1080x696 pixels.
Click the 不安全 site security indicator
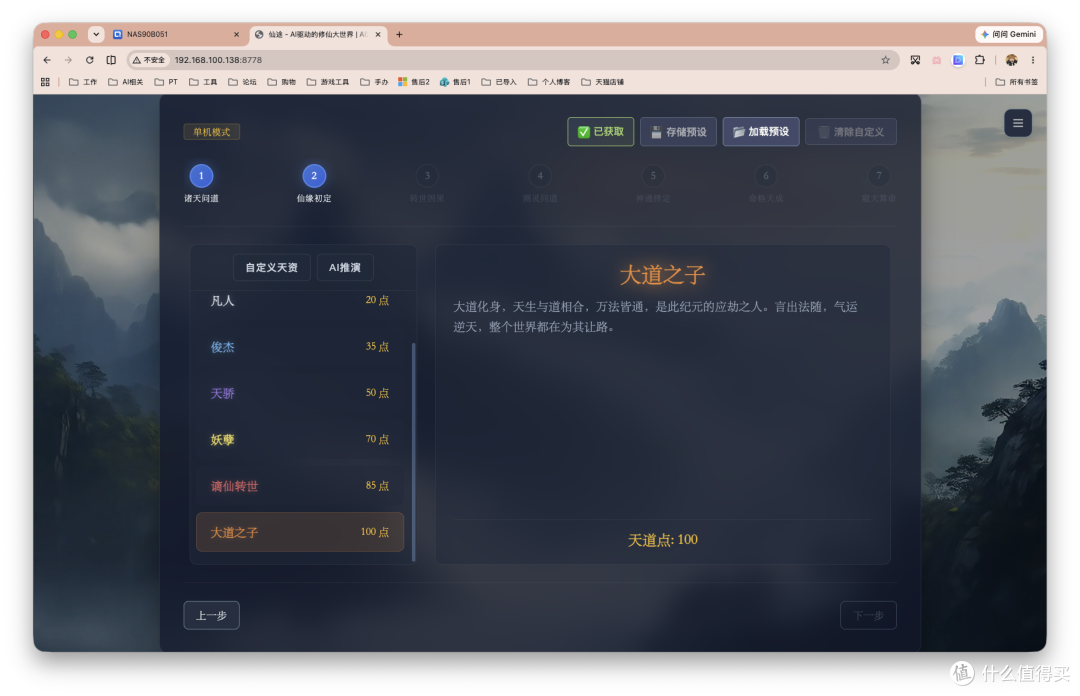click(149, 60)
